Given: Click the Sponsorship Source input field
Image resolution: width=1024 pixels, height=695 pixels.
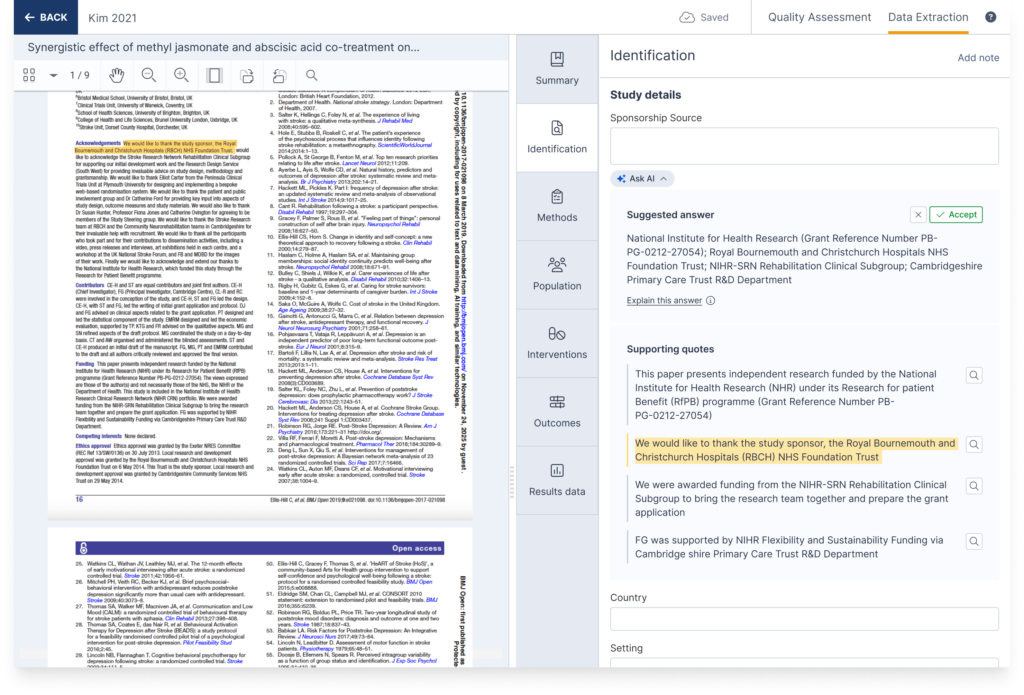Looking at the screenshot, I should pyautogui.click(x=804, y=146).
